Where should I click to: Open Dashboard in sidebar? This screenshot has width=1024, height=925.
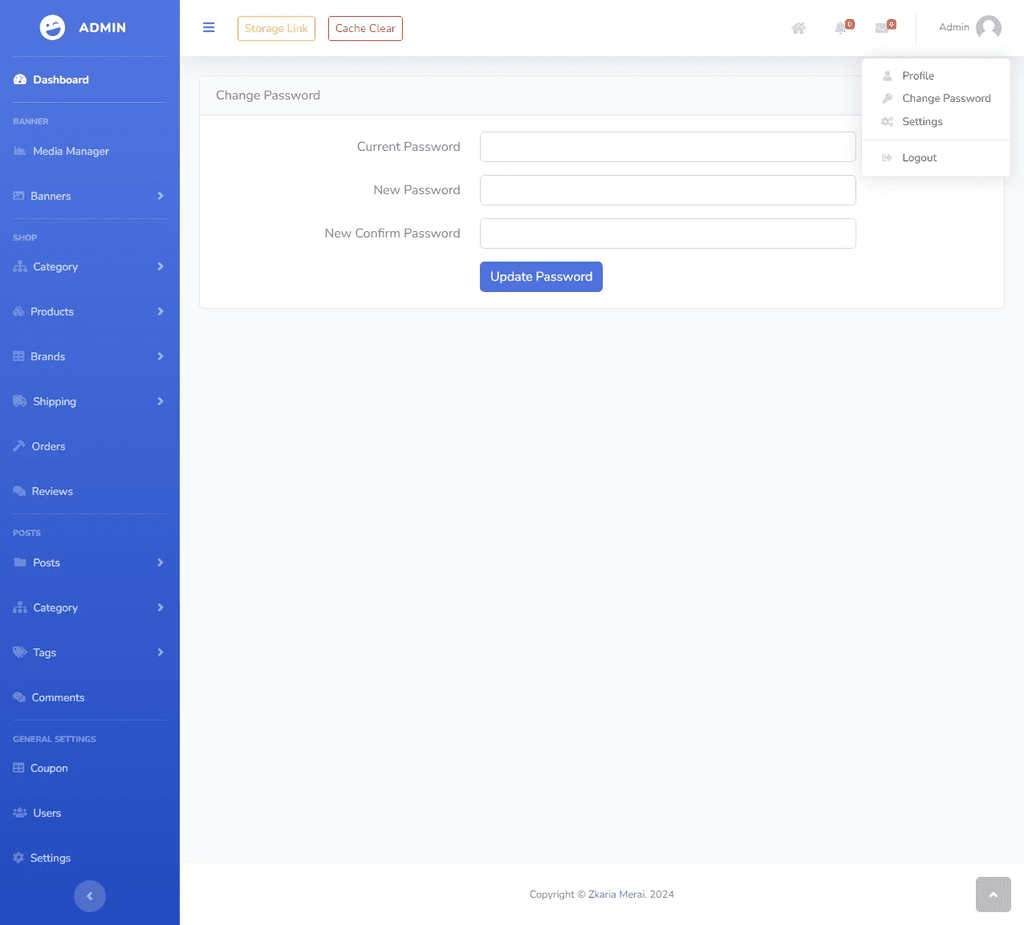tap(61, 80)
